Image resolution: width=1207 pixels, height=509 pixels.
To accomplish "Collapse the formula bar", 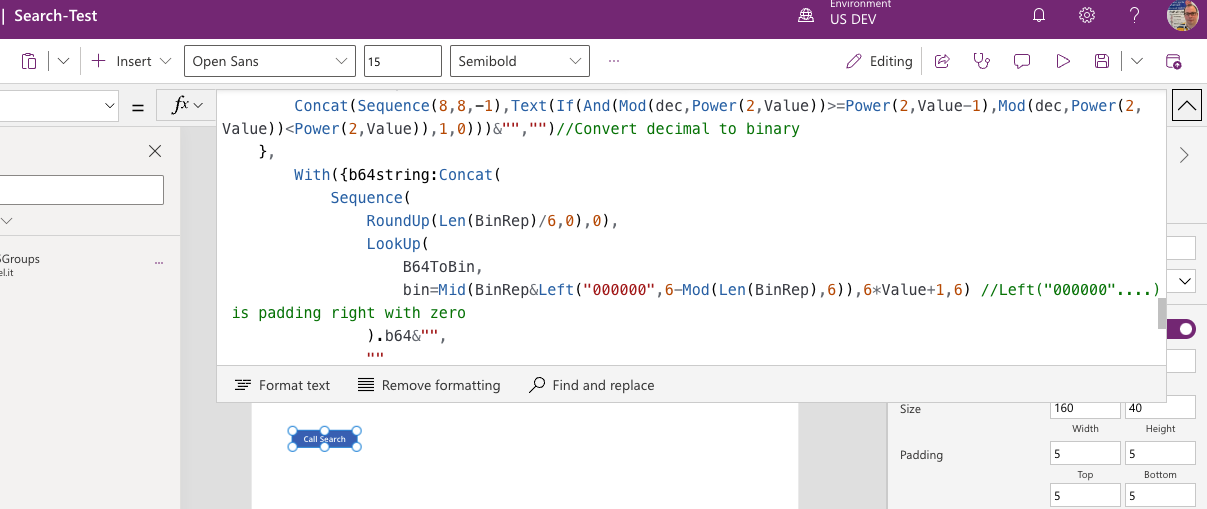I will point(1186,105).
